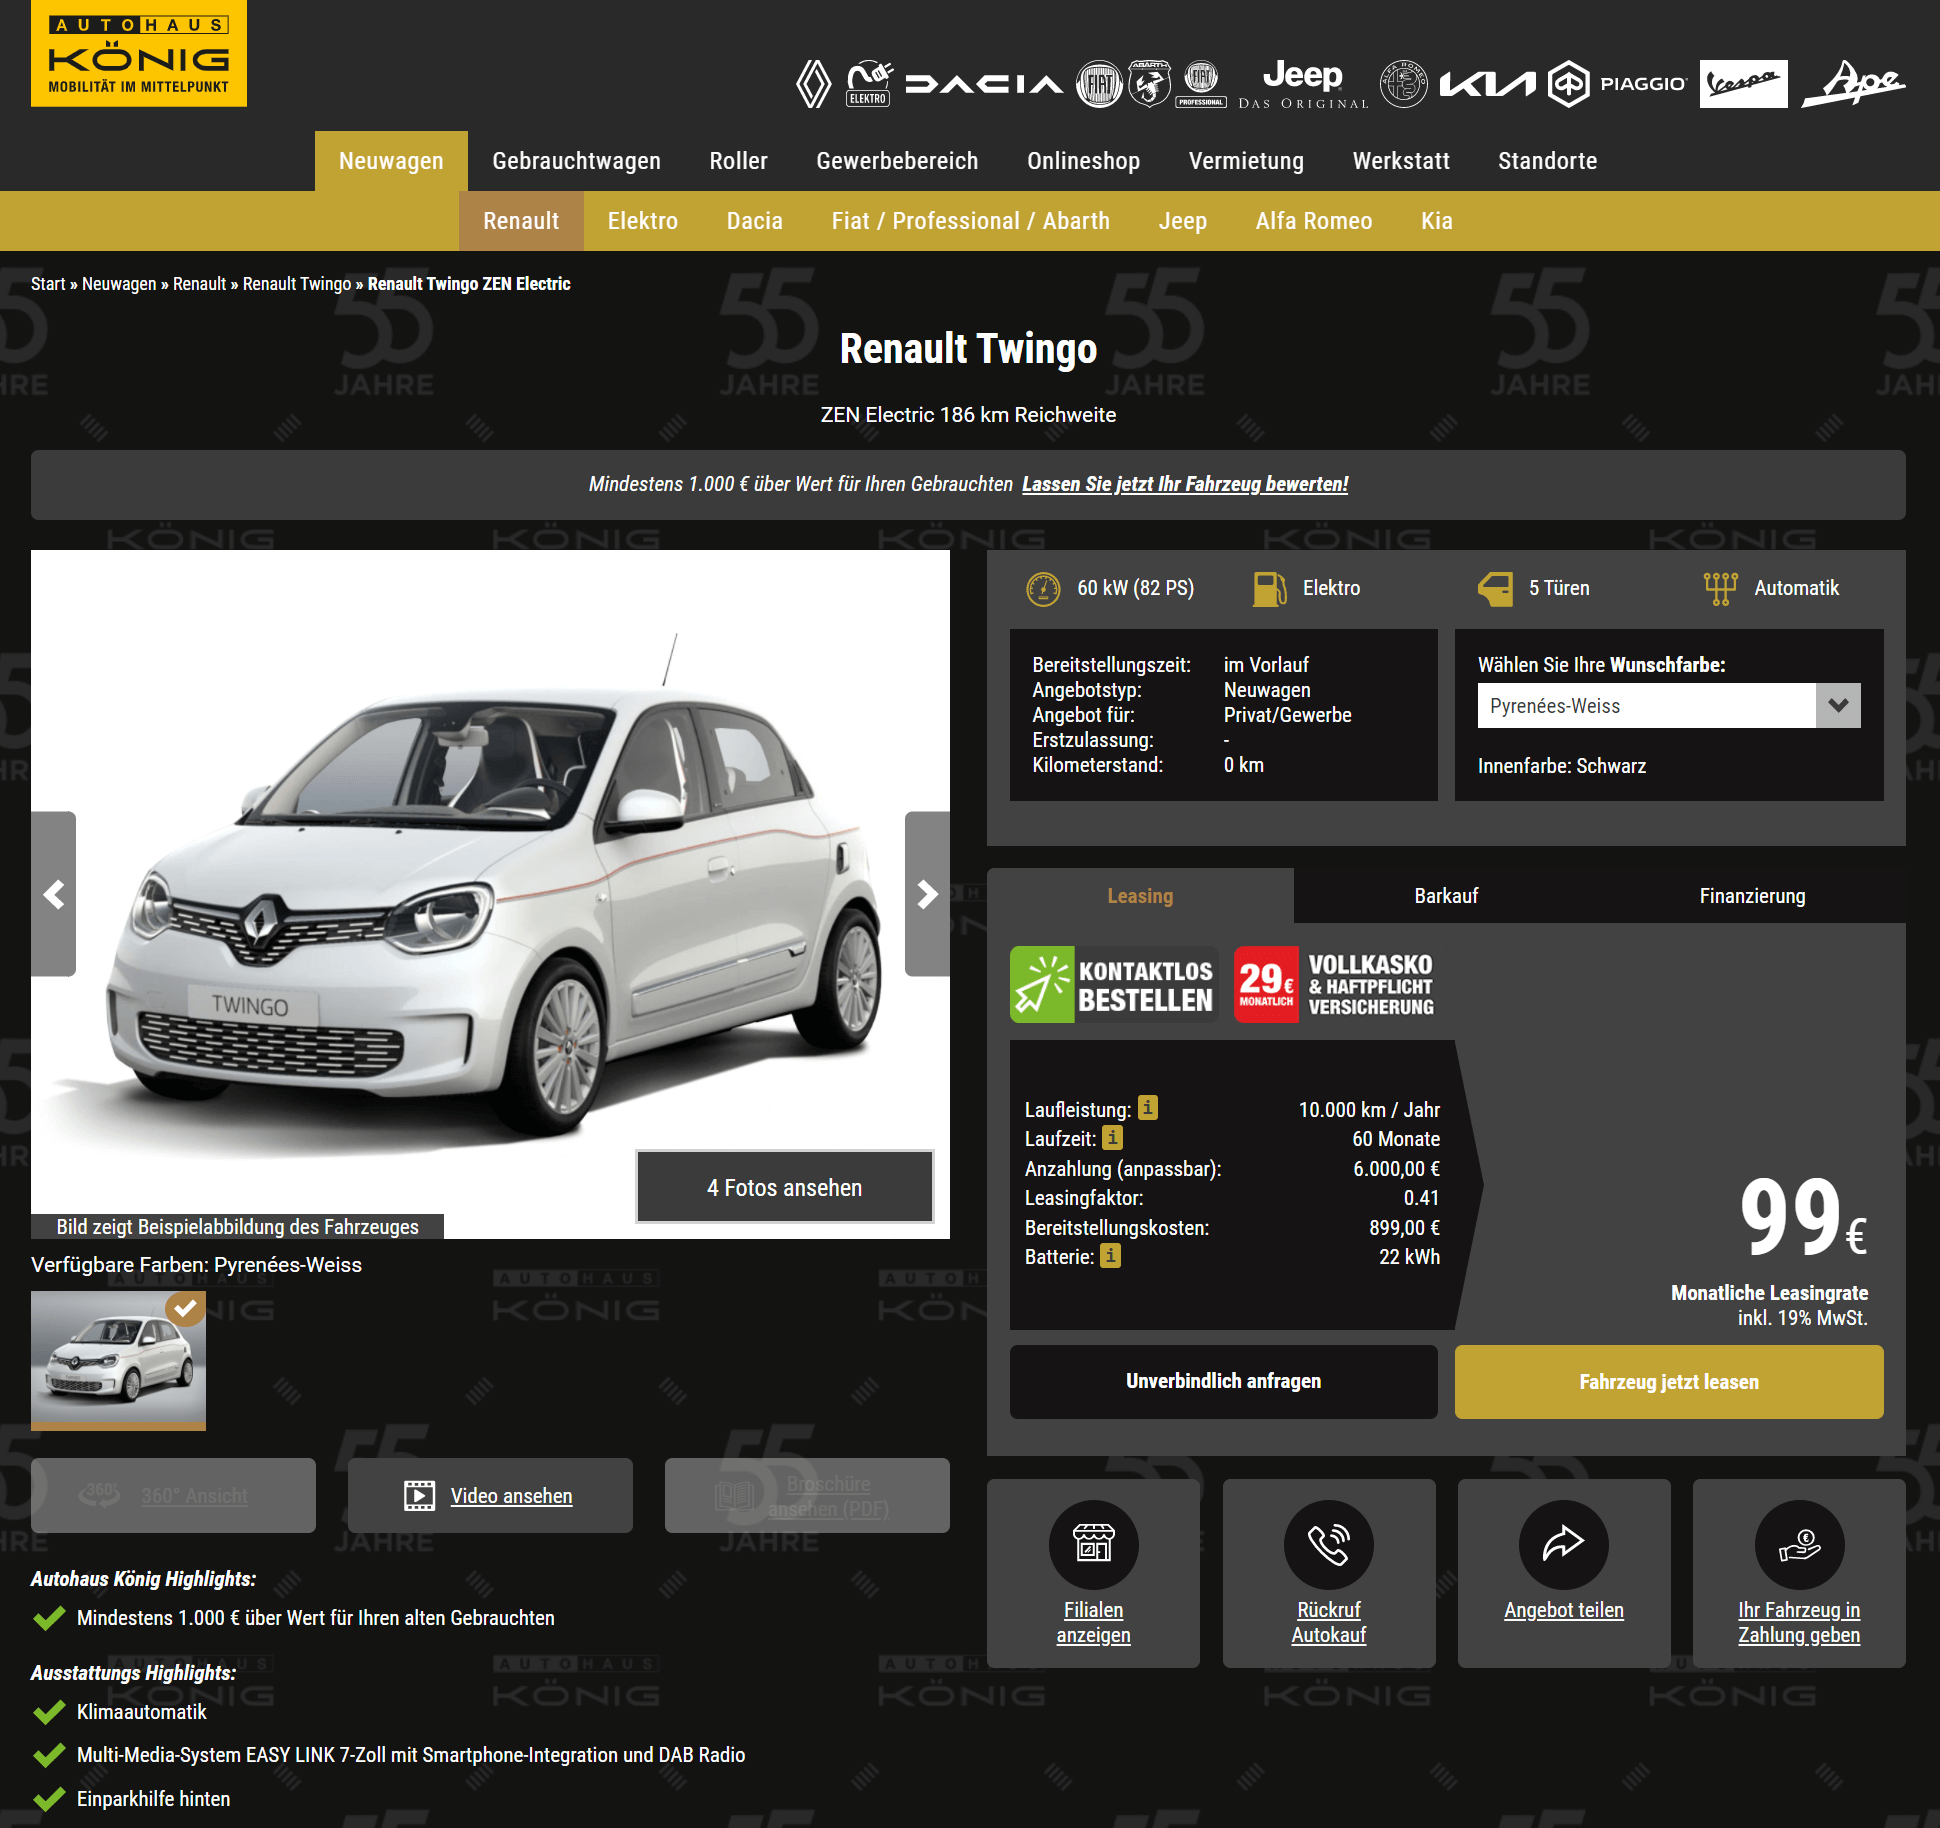The height and width of the screenshot is (1828, 1940).
Task: Click the video play icon
Action: click(x=419, y=1496)
